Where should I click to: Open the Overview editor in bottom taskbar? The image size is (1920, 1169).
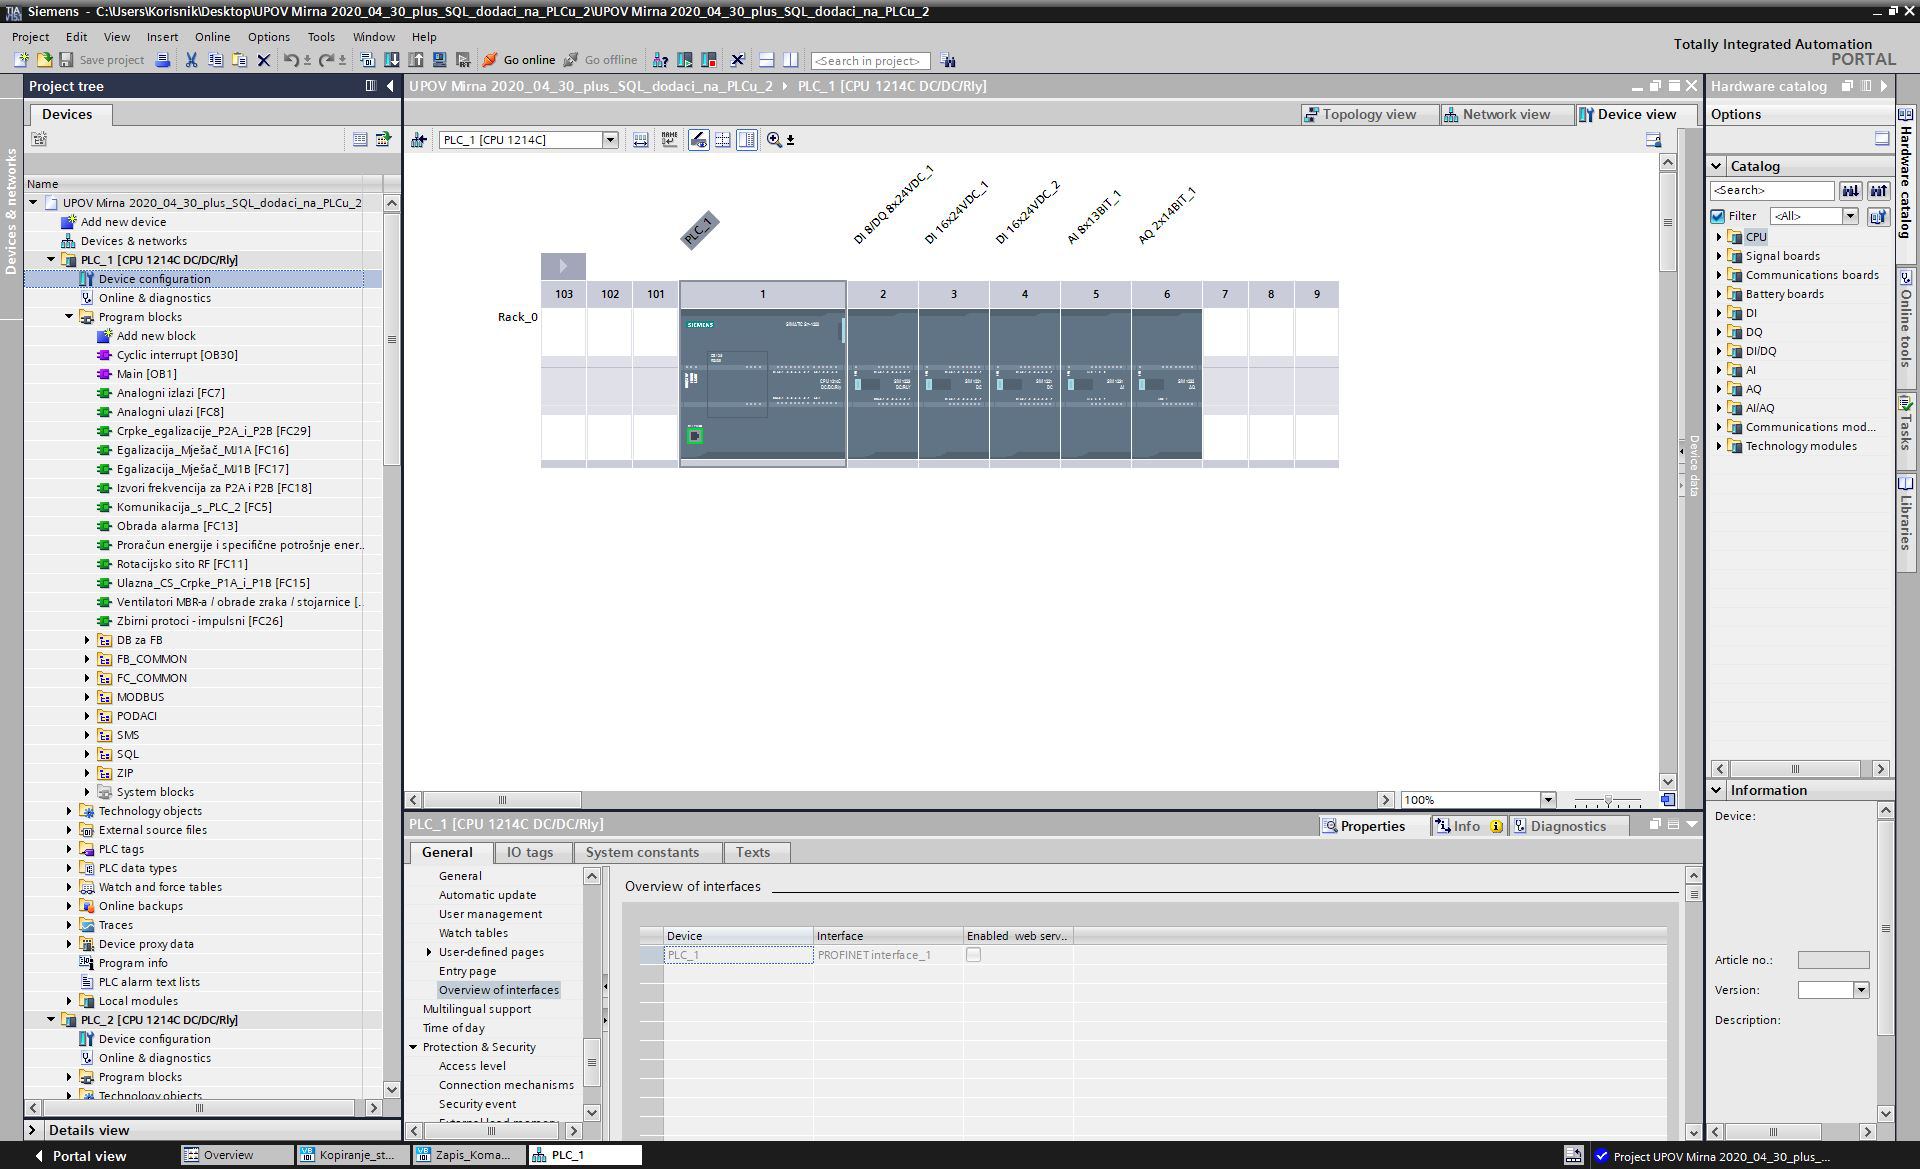pyautogui.click(x=236, y=1155)
